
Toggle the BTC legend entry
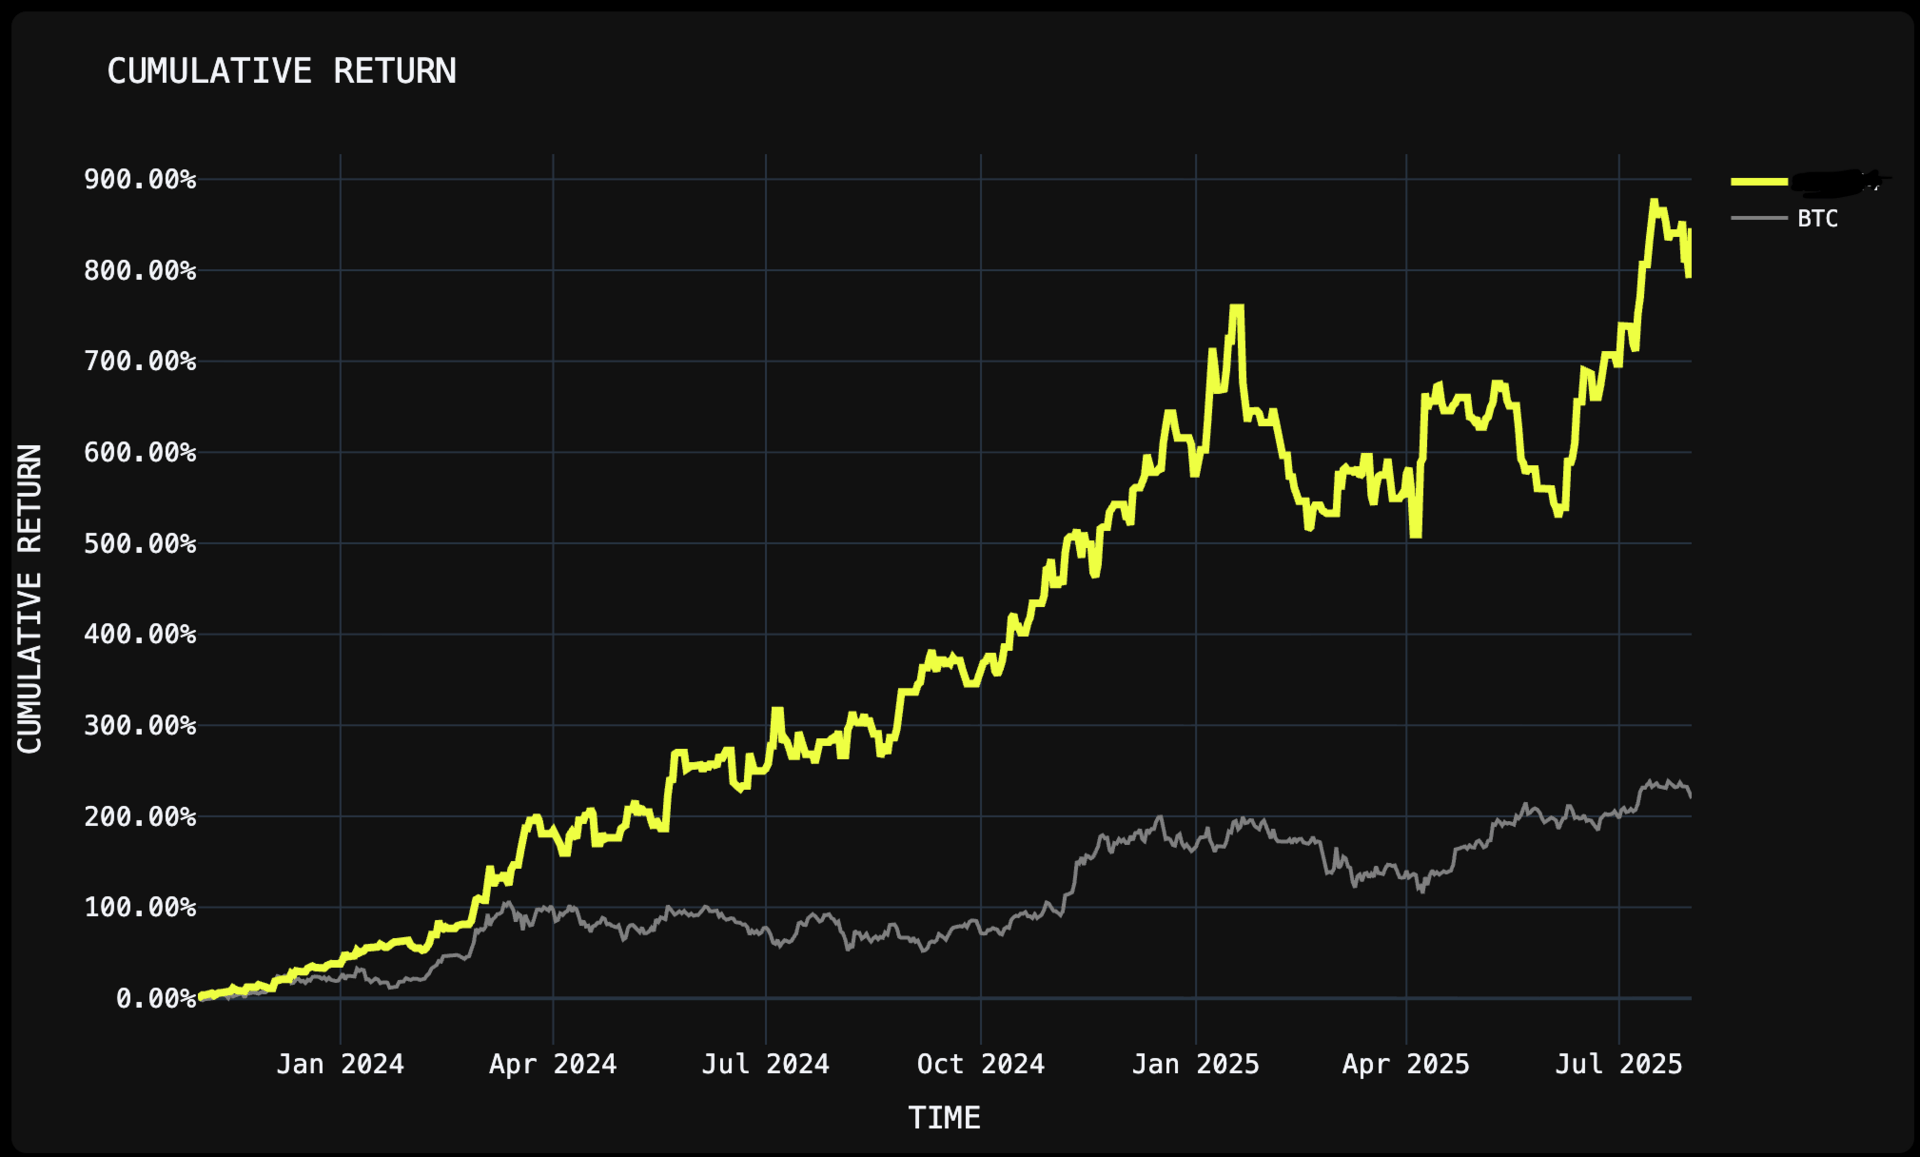(1817, 218)
